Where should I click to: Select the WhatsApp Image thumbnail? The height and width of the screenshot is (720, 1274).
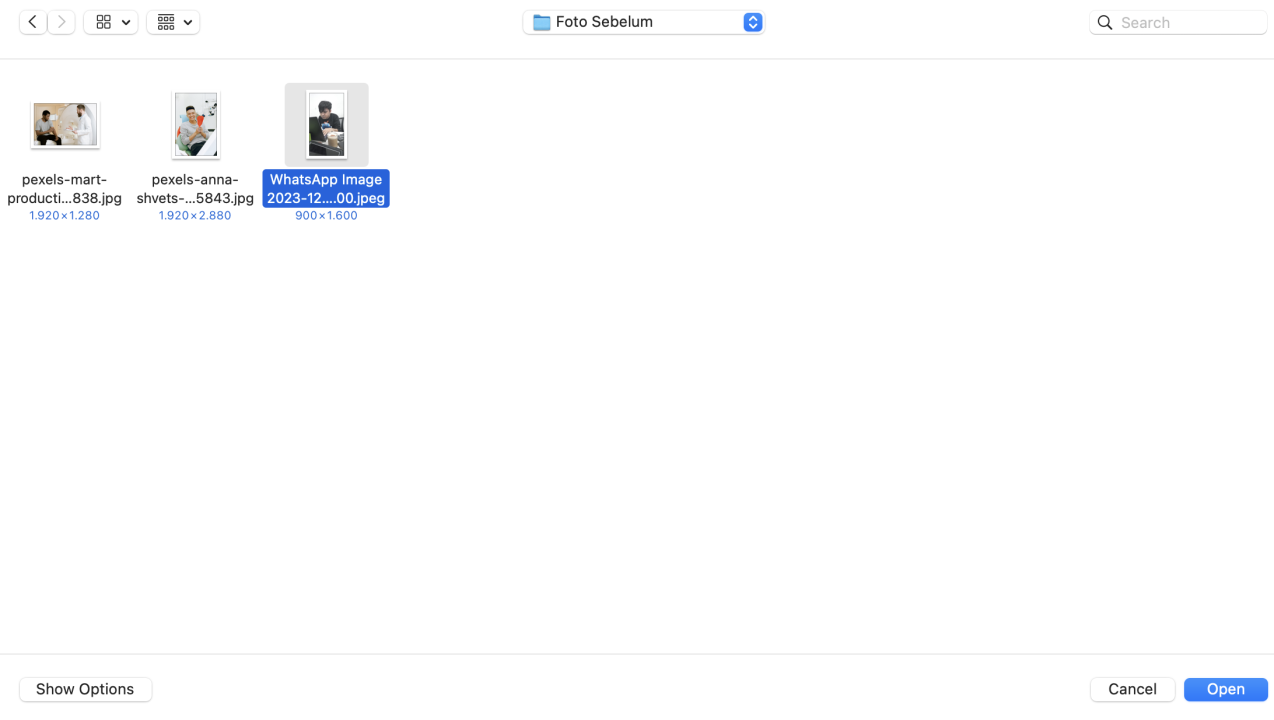(326, 125)
